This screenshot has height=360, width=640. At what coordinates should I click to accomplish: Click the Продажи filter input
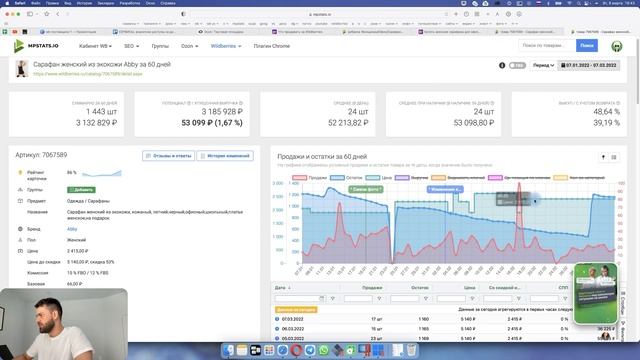click(x=358, y=299)
